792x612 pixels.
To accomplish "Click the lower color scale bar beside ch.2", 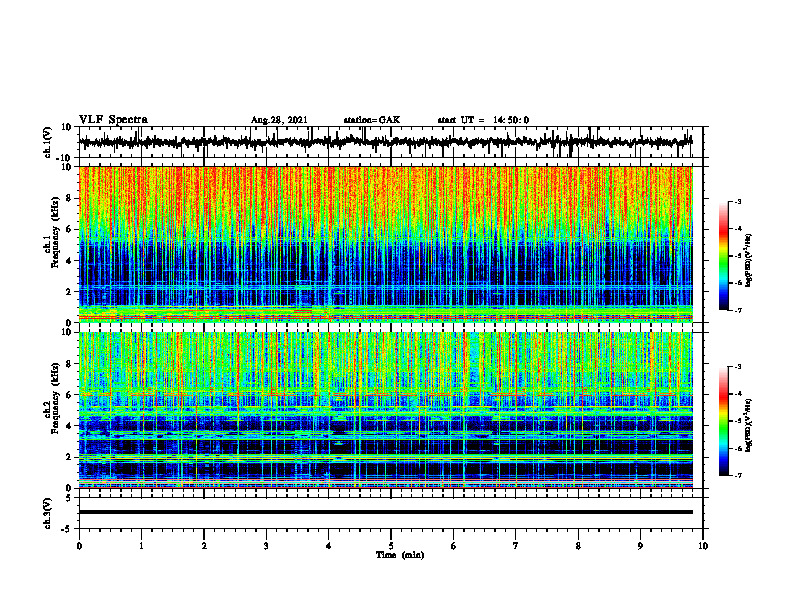I will [x=723, y=421].
